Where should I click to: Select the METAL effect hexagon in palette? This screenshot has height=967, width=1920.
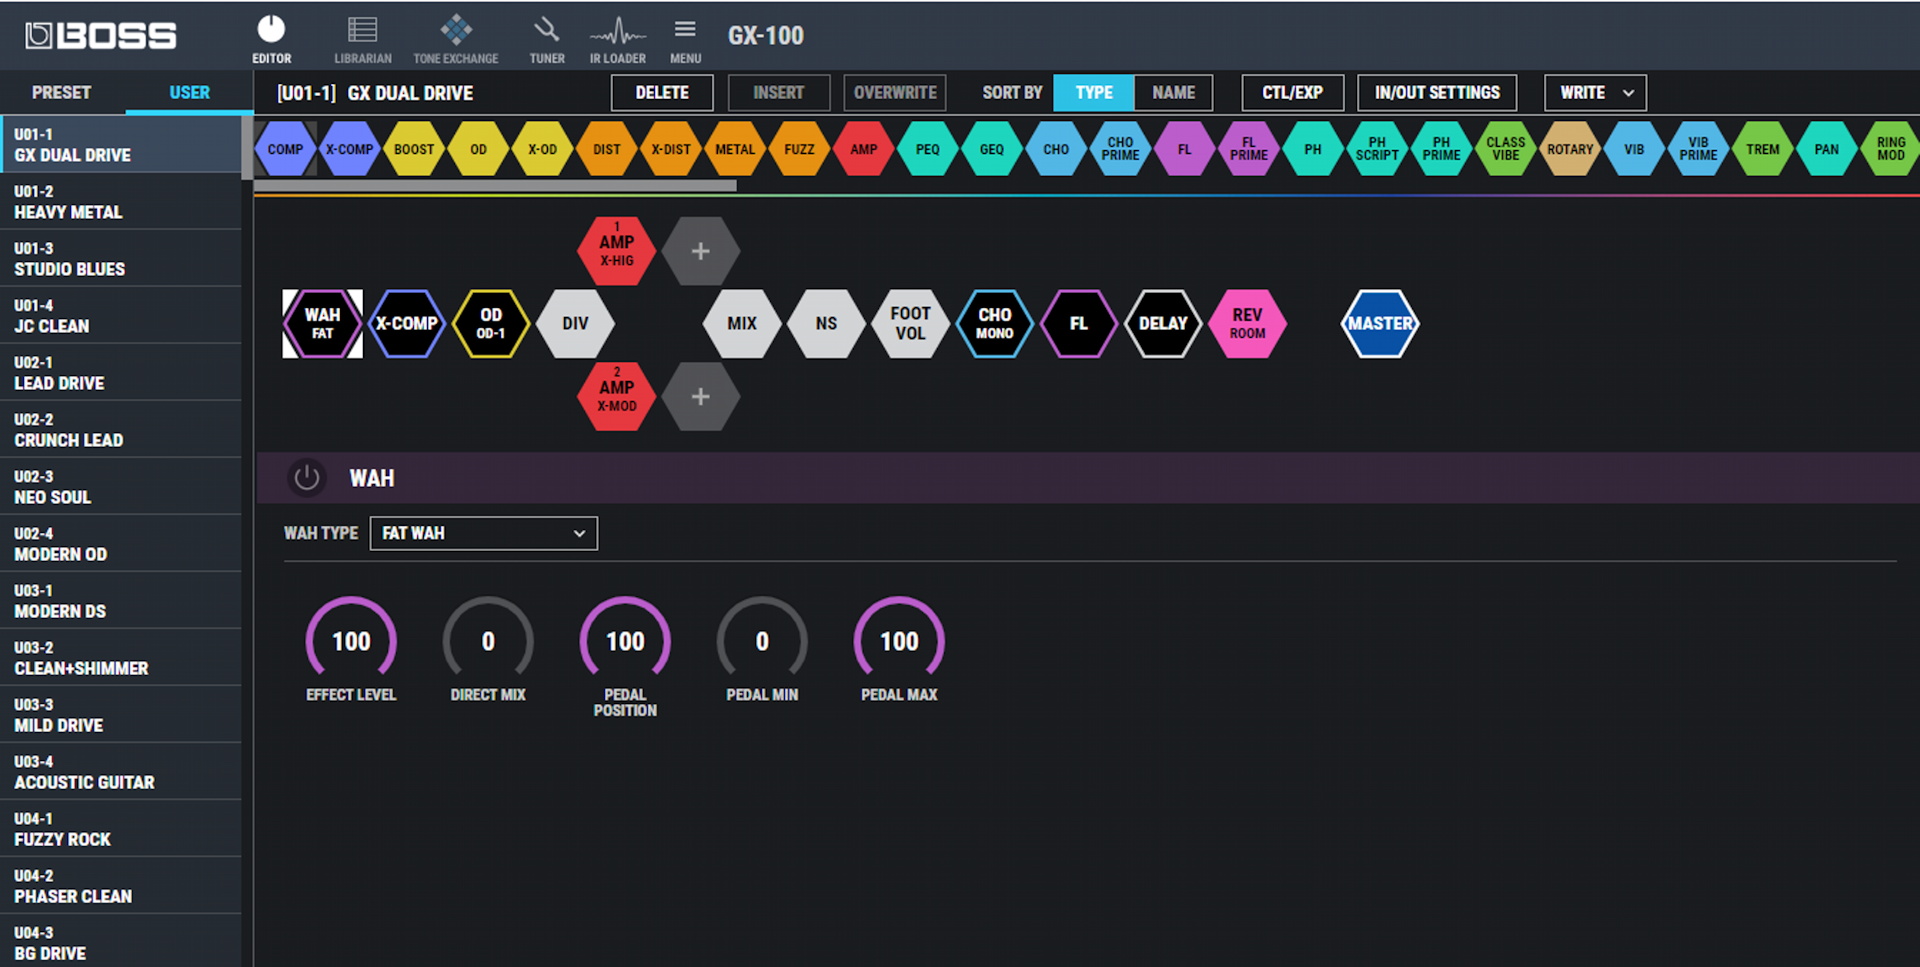click(x=735, y=149)
